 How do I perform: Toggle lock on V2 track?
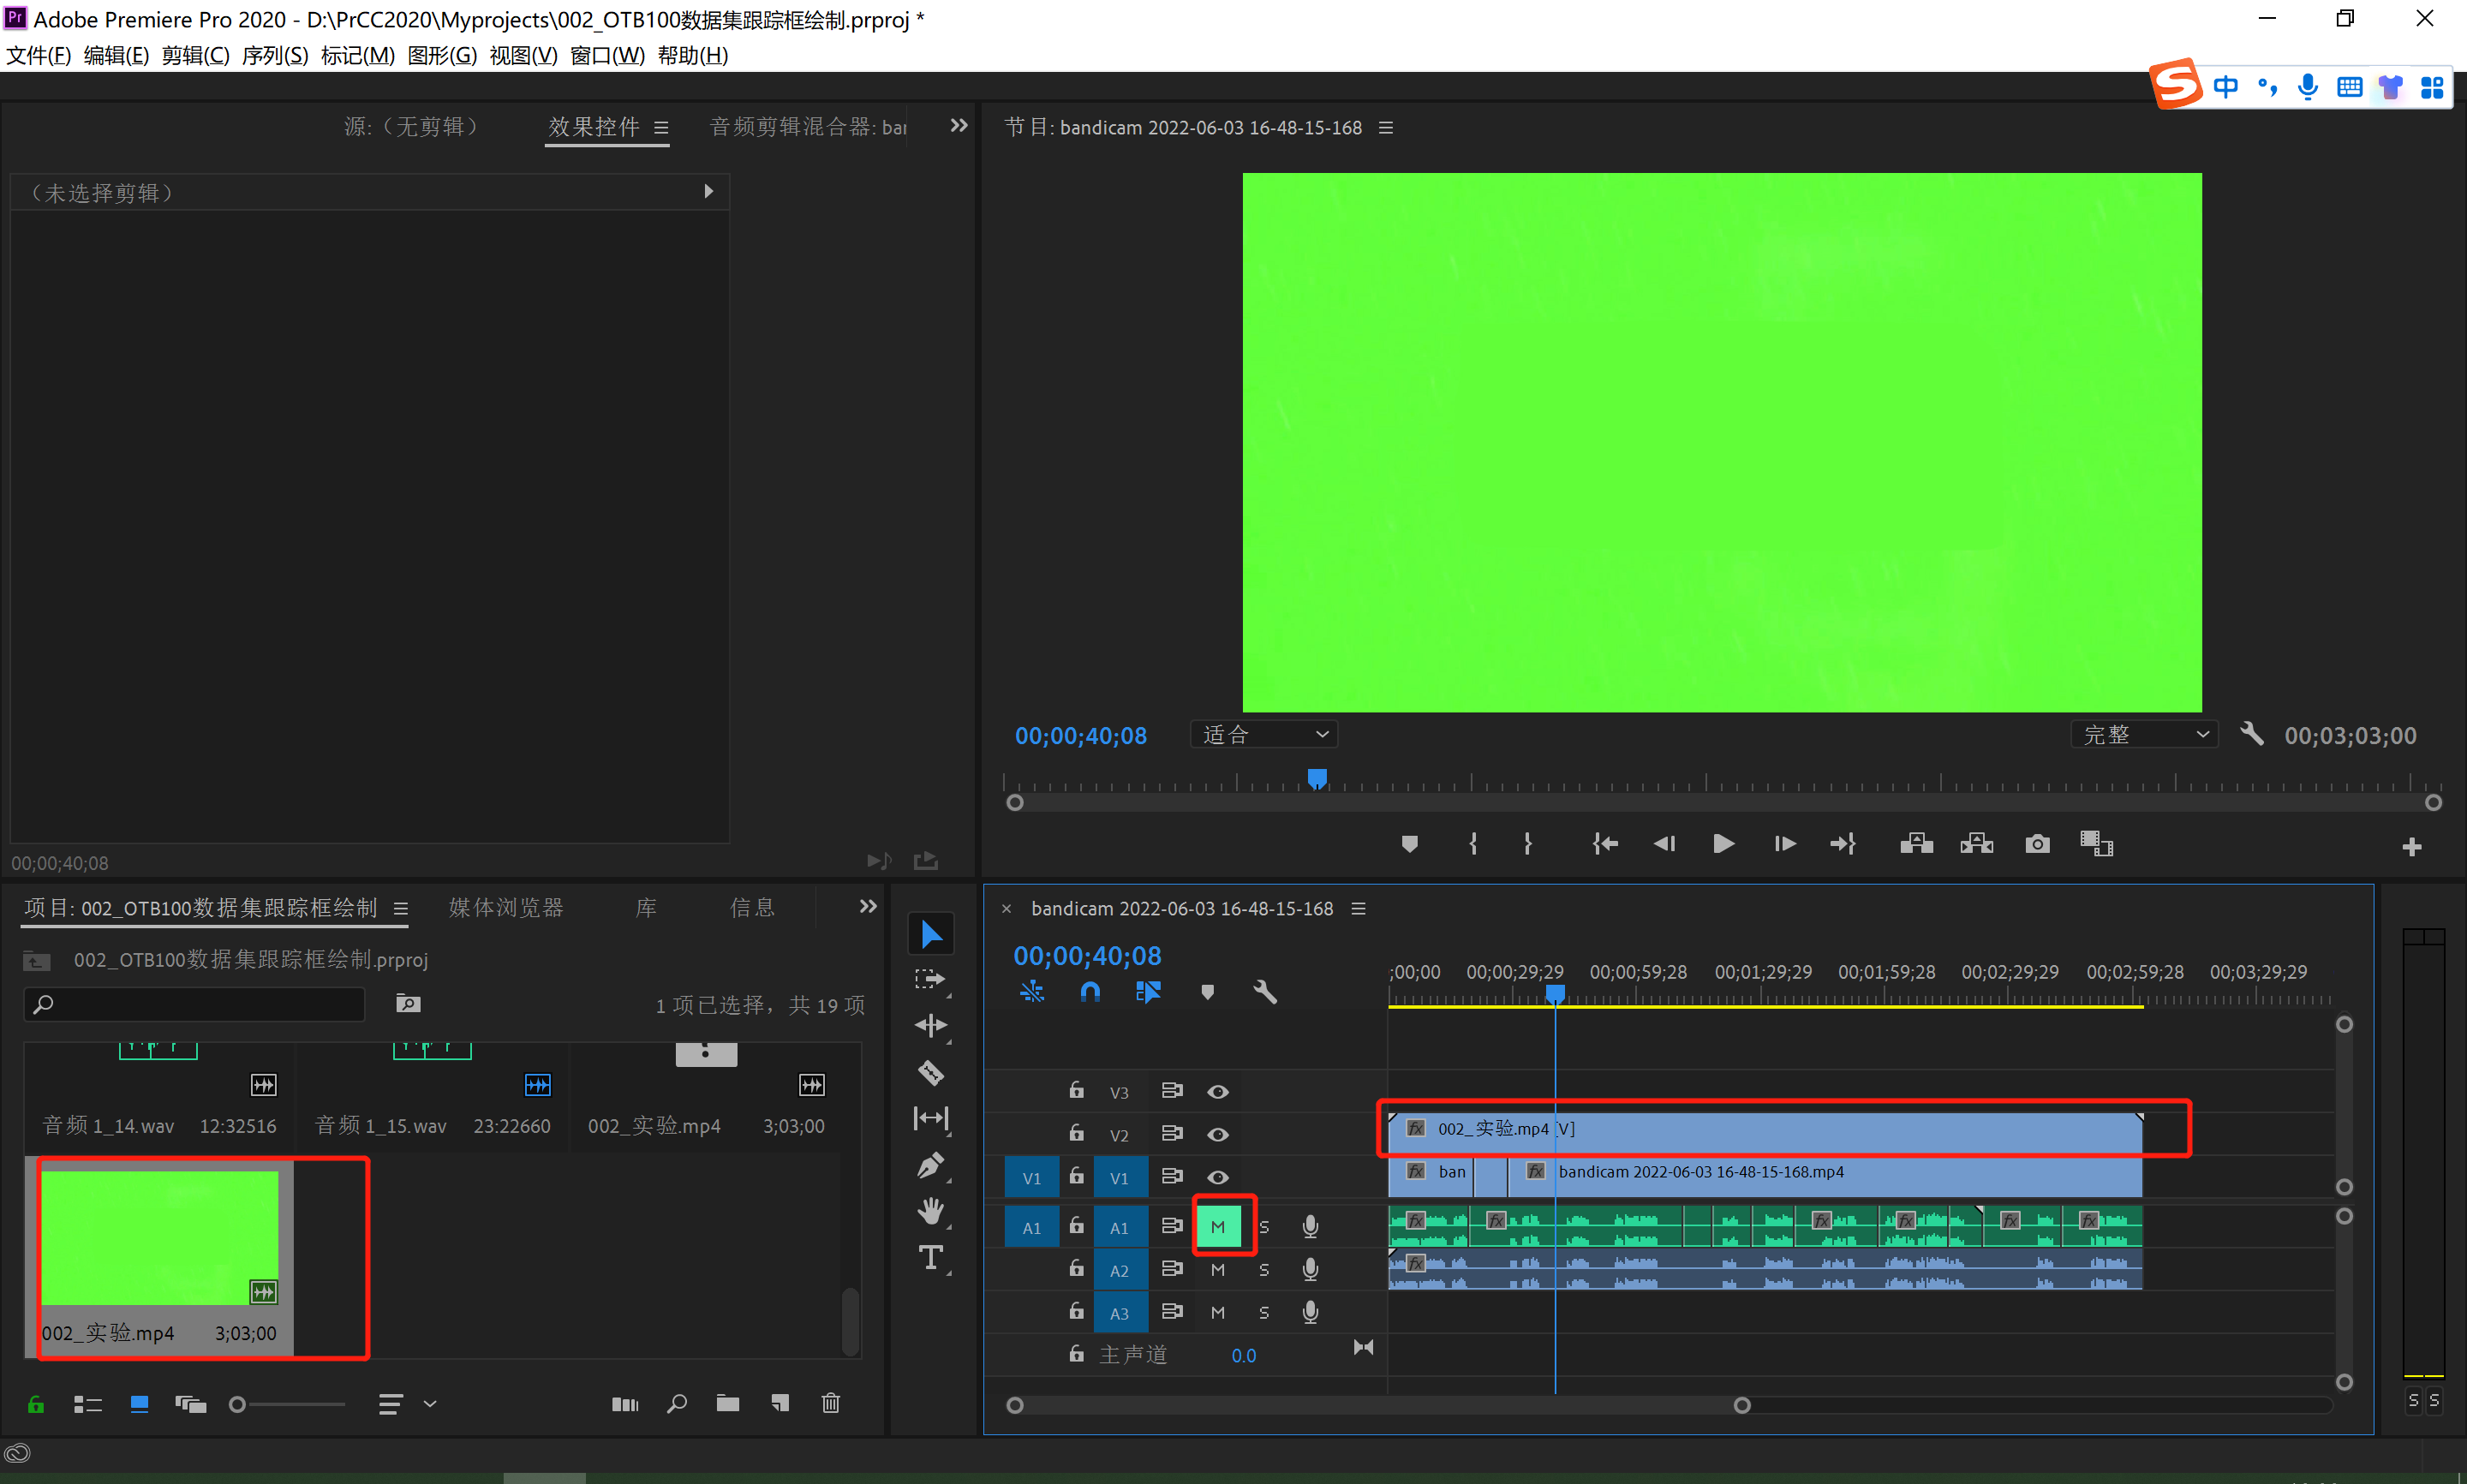pos(1076,1133)
